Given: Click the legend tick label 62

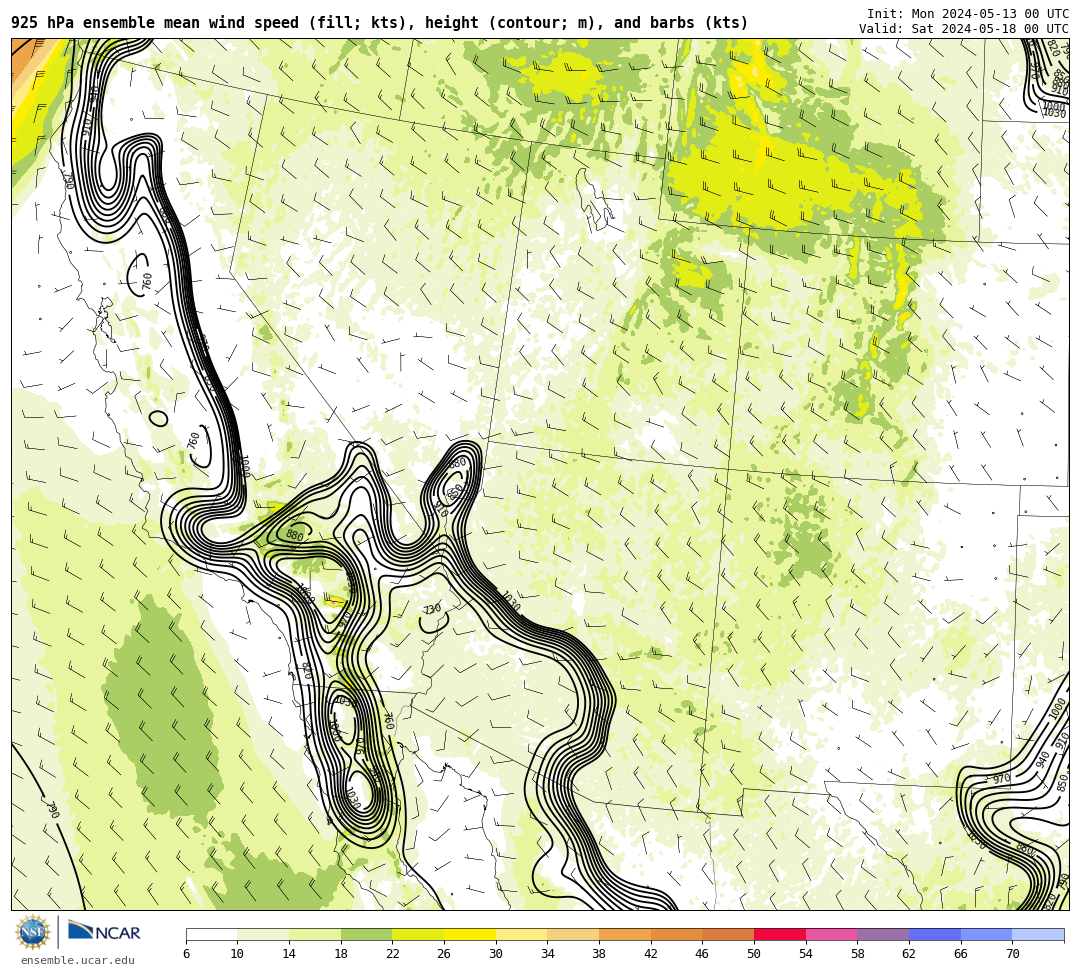Looking at the screenshot, I should (x=909, y=954).
